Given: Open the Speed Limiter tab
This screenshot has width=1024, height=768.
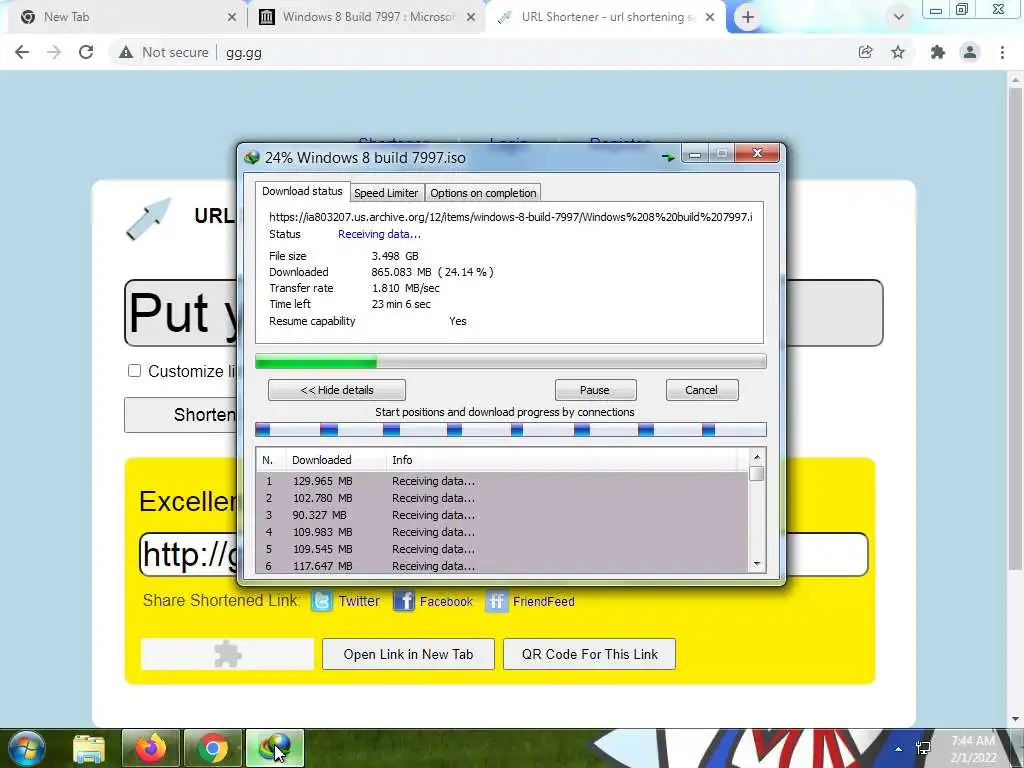Looking at the screenshot, I should [386, 193].
